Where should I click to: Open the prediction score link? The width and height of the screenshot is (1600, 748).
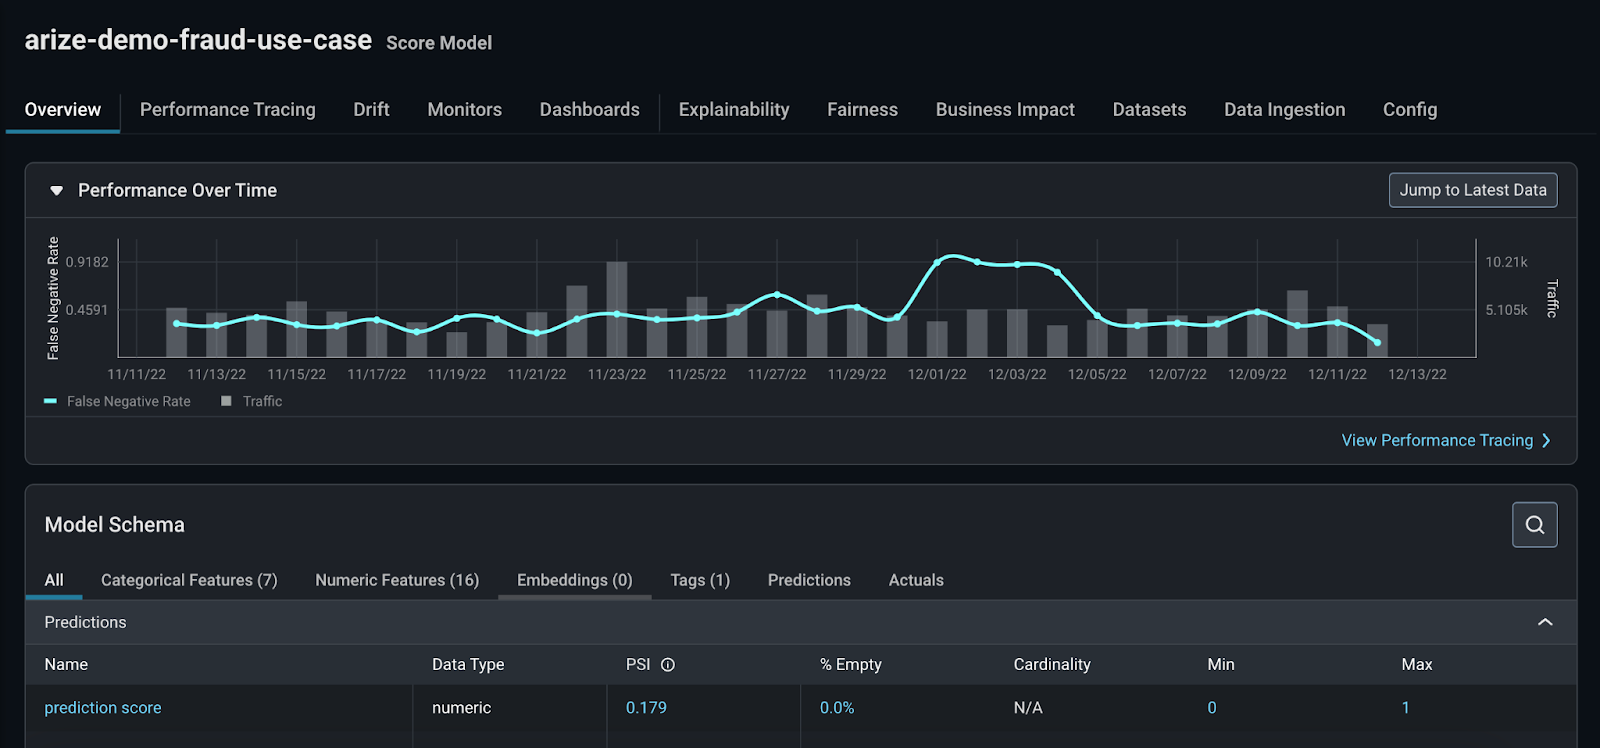coord(103,708)
